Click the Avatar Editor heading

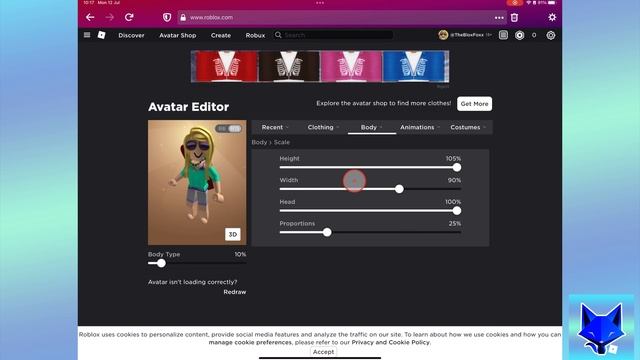click(x=189, y=107)
